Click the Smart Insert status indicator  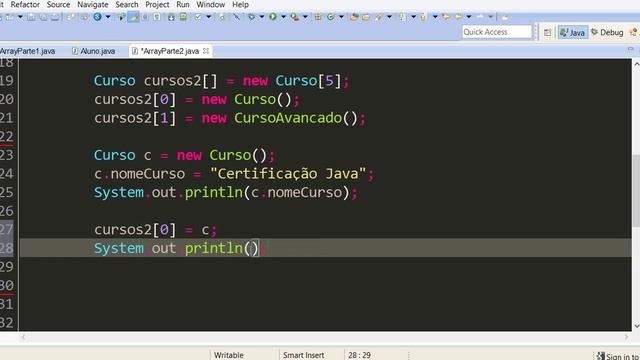[x=303, y=355]
